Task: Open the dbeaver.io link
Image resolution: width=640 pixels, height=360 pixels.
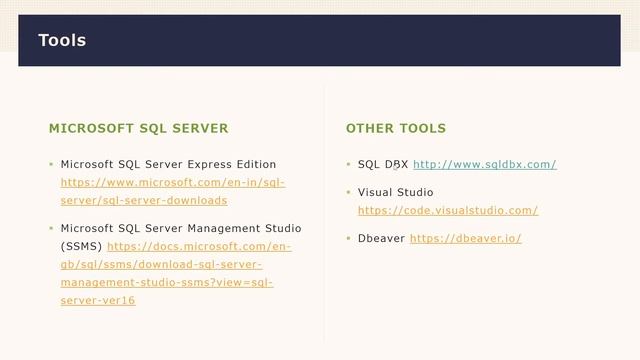Action: tap(465, 238)
